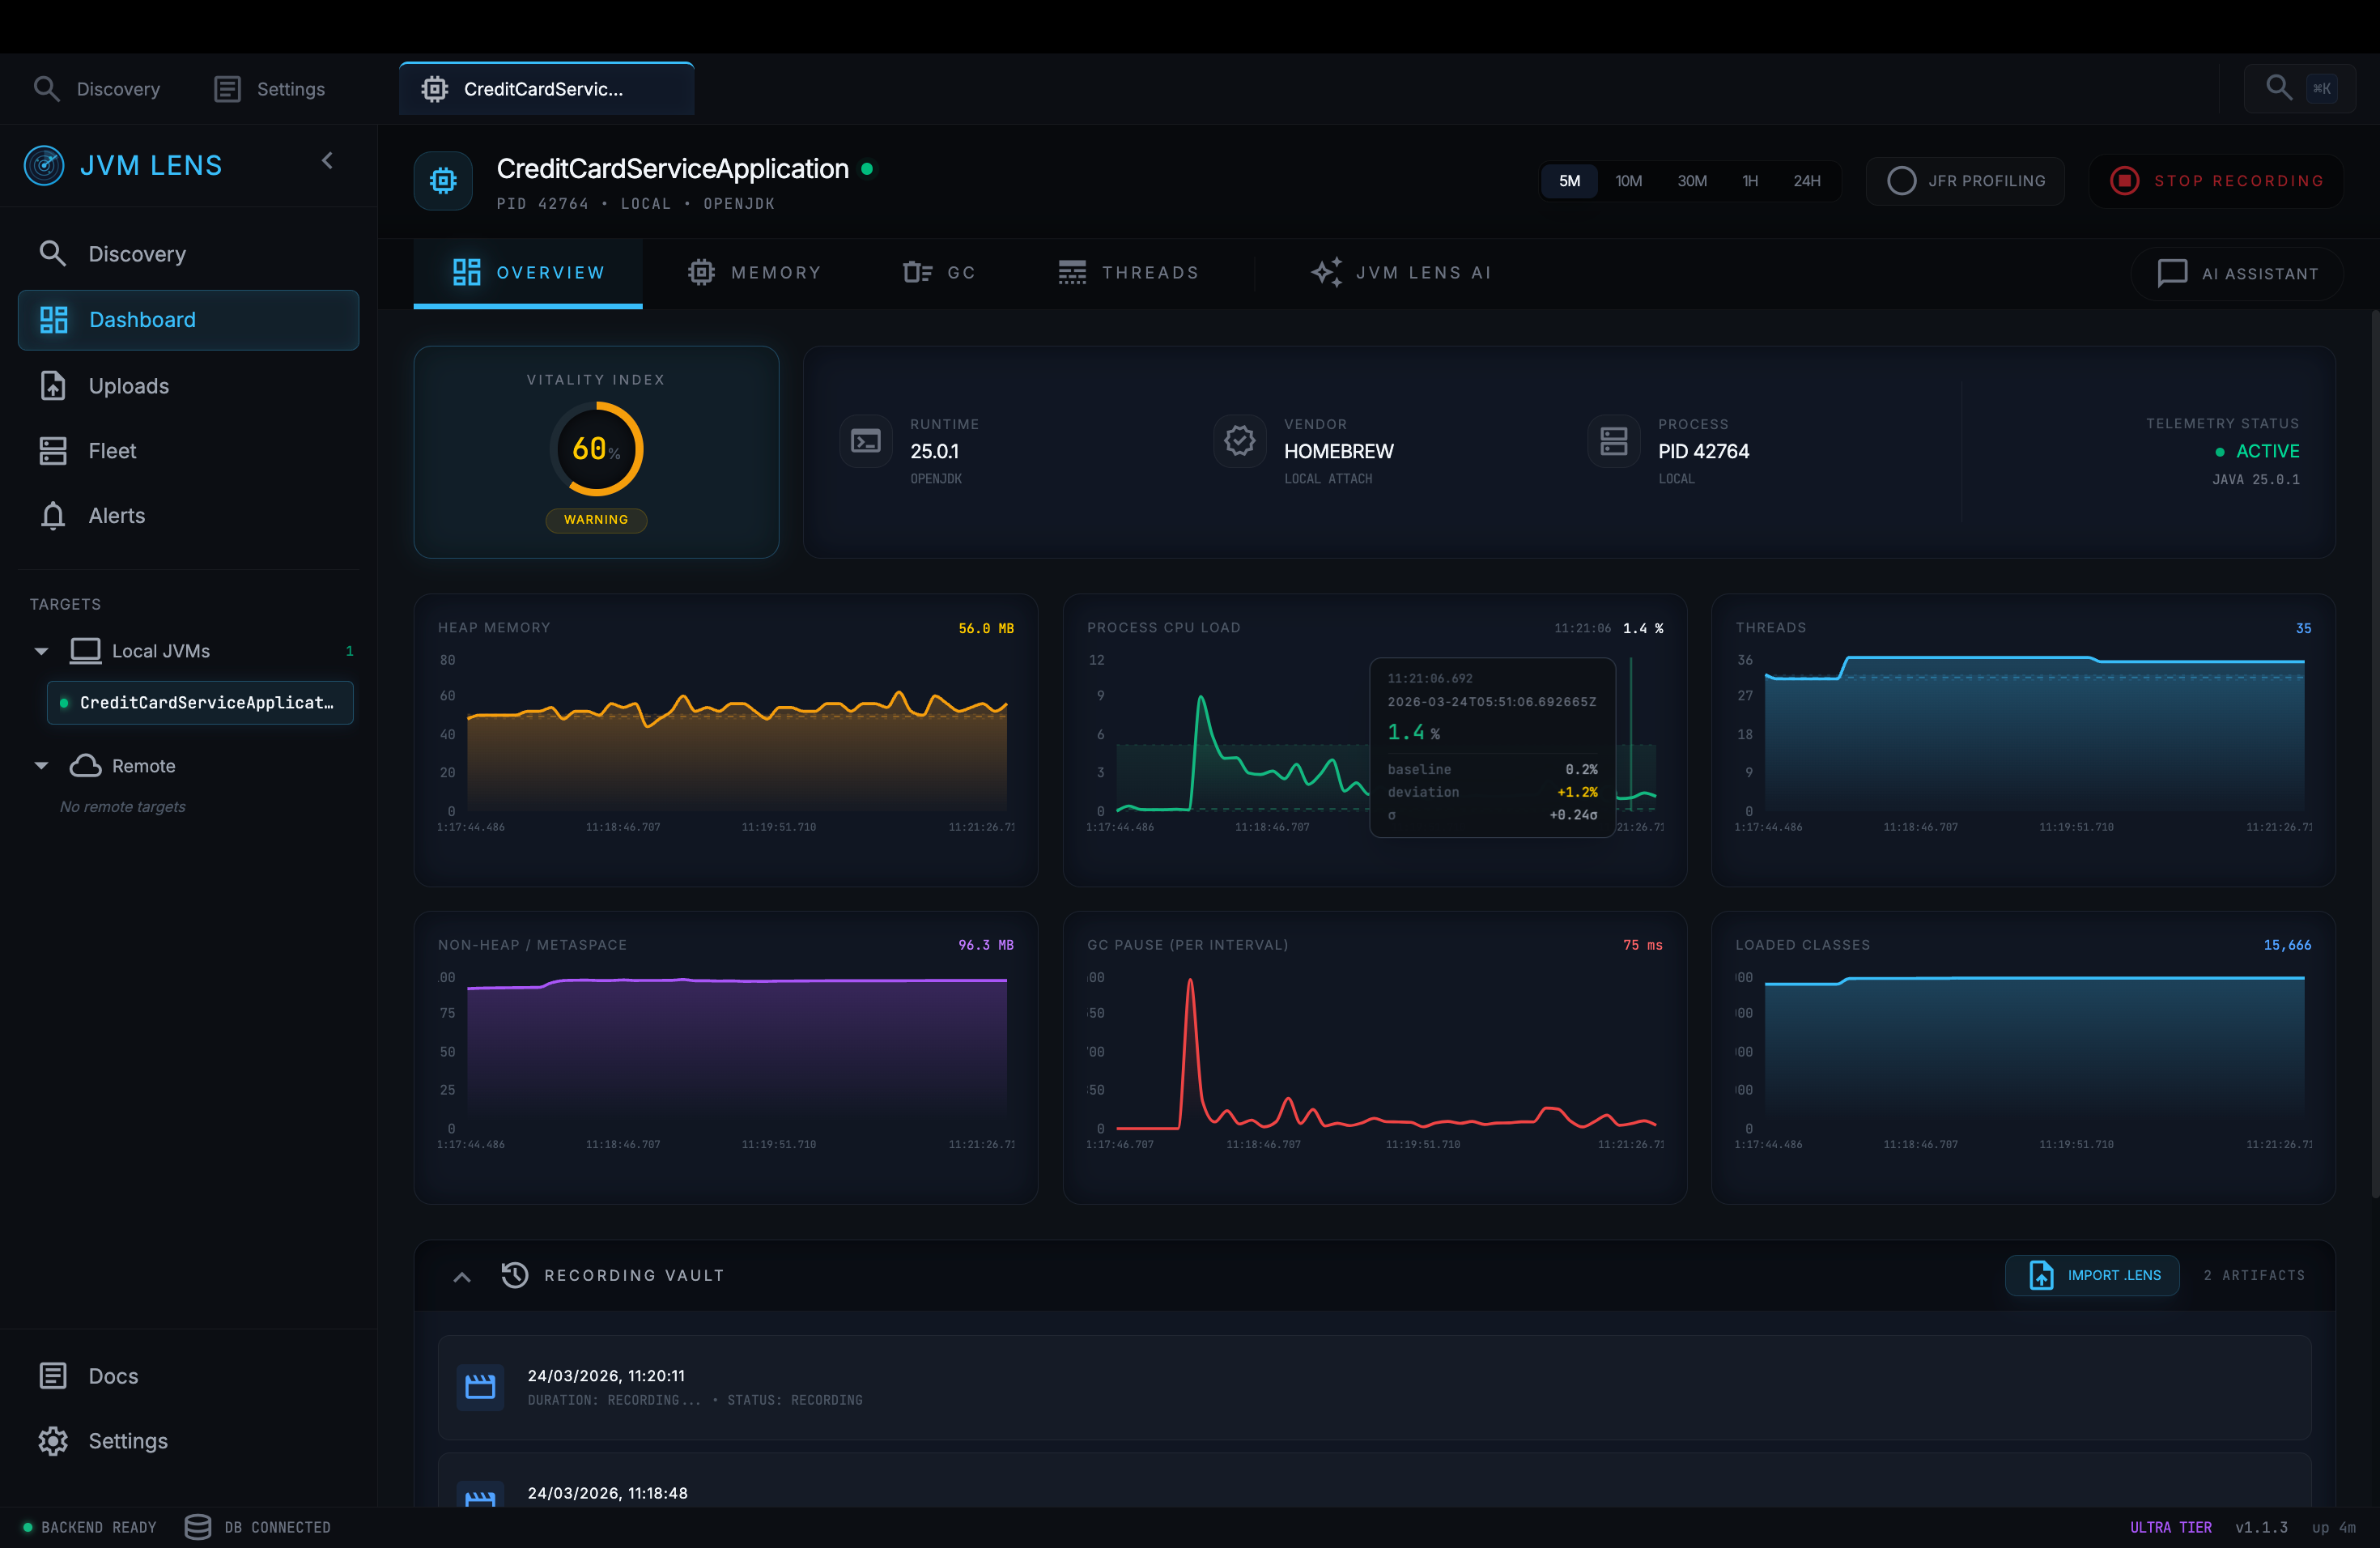Click the DB Connected database icon
The width and height of the screenshot is (2380, 1548).
coord(198,1527)
